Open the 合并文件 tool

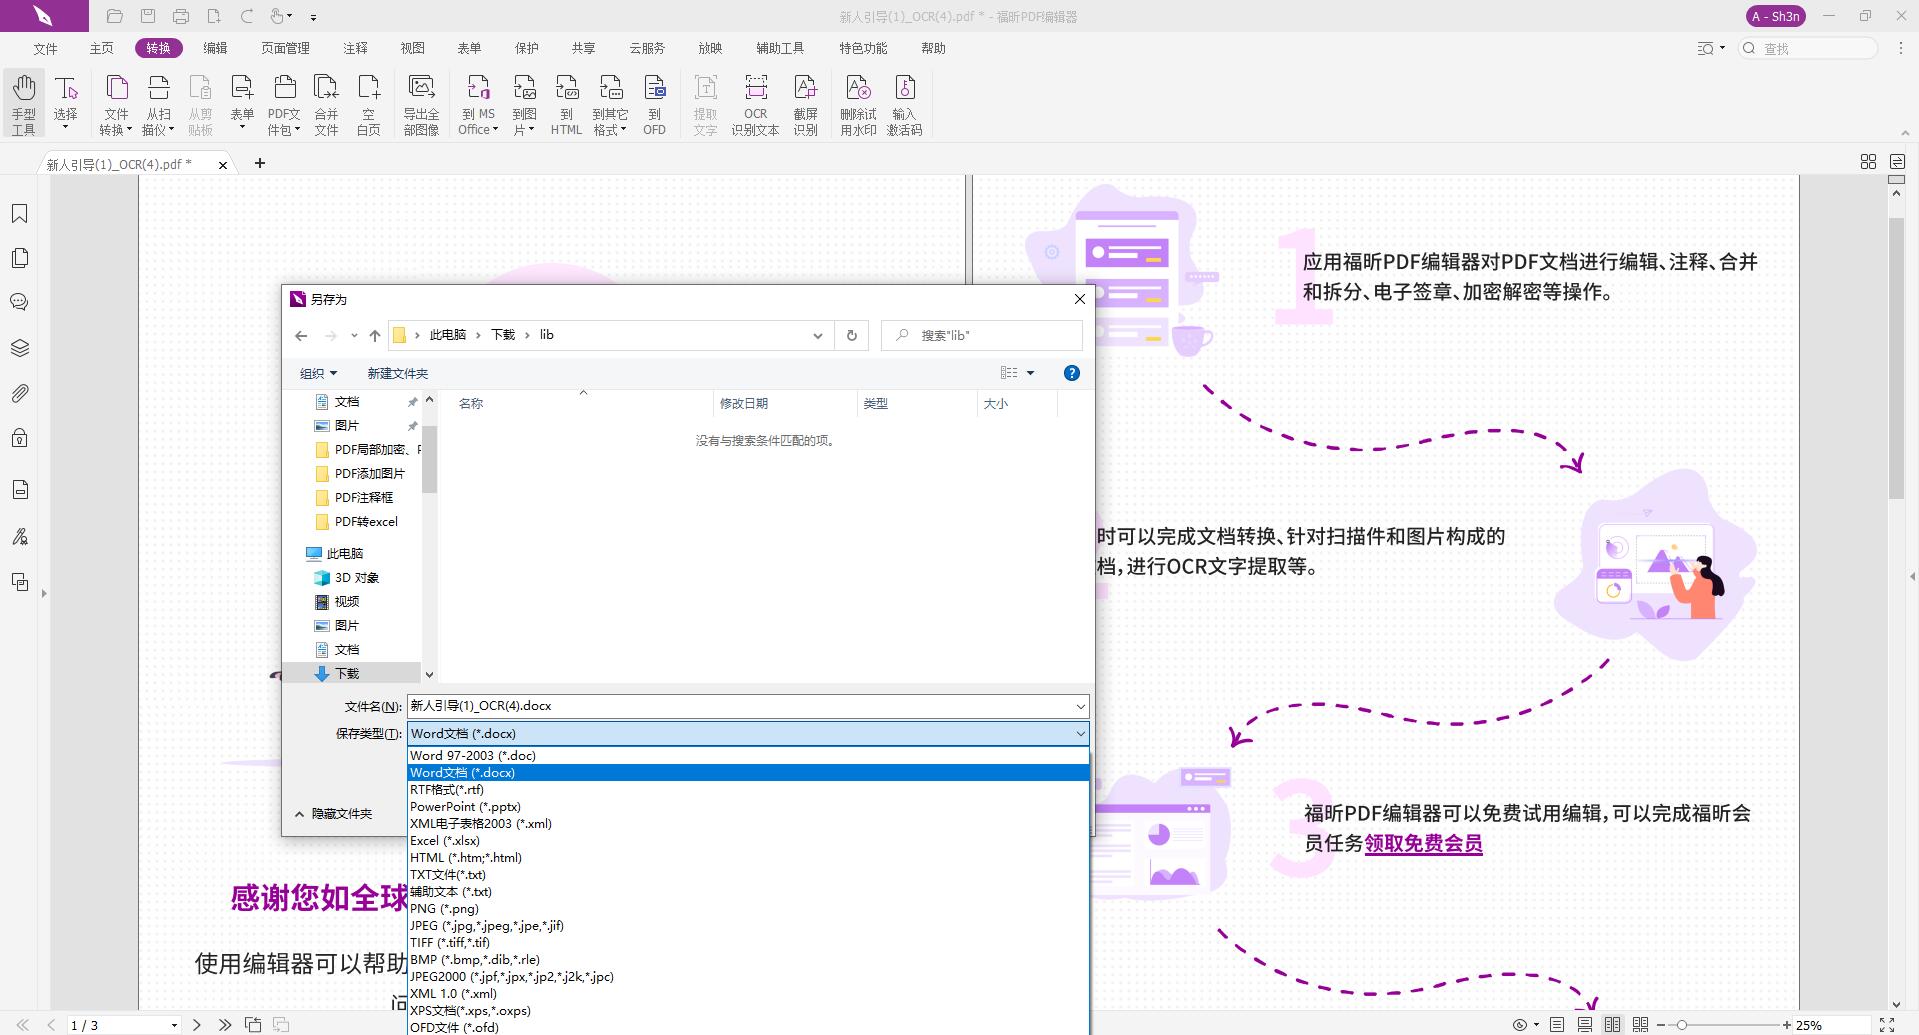(x=326, y=103)
